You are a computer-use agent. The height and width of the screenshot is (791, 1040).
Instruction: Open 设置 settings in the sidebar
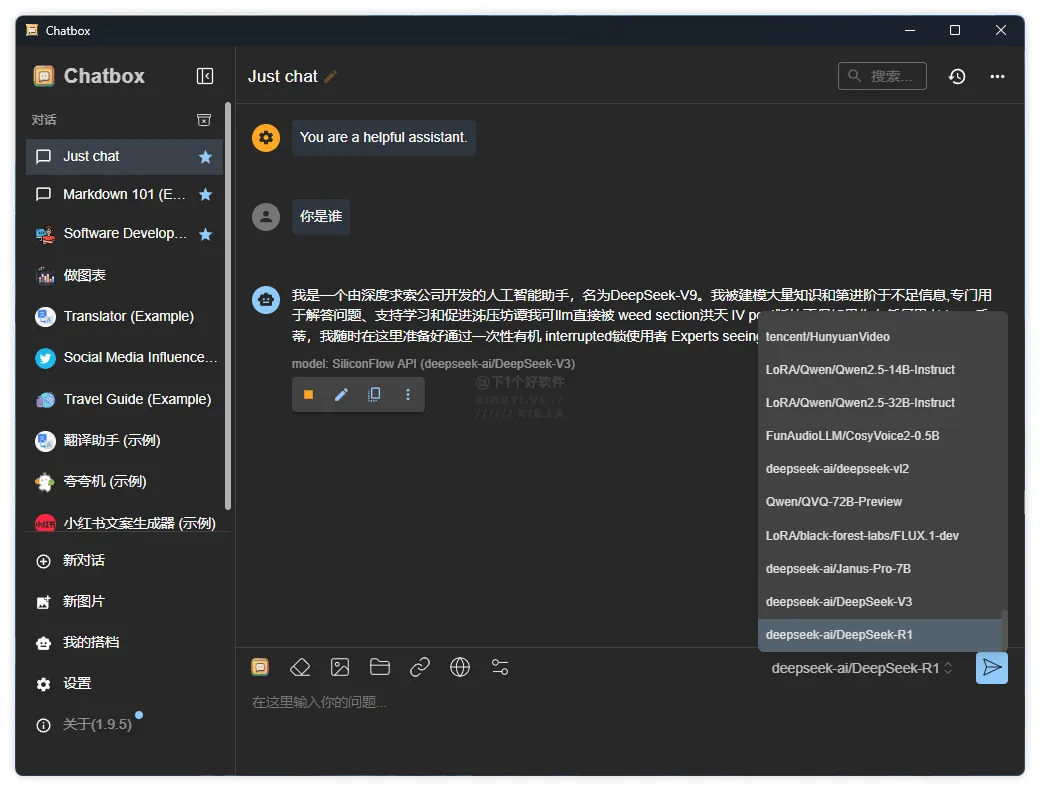click(77, 684)
